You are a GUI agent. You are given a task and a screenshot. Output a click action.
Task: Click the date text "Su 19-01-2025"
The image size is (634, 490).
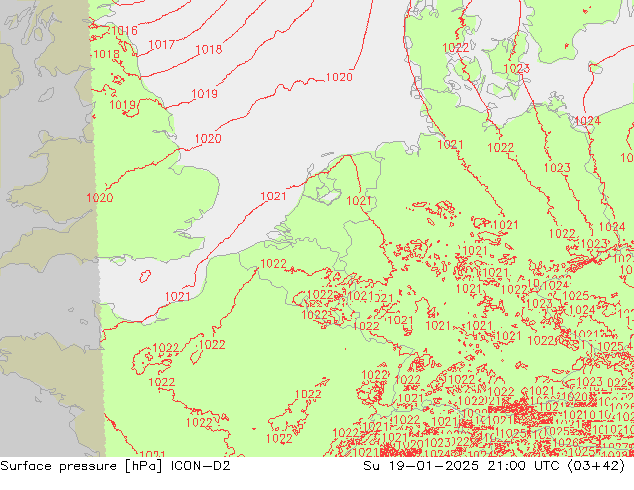point(421,466)
